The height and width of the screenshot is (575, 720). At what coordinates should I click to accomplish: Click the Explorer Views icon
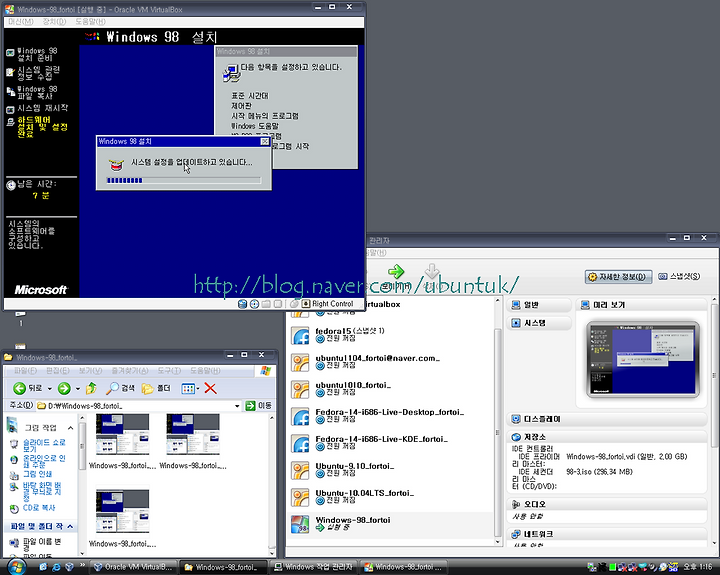tap(190, 389)
